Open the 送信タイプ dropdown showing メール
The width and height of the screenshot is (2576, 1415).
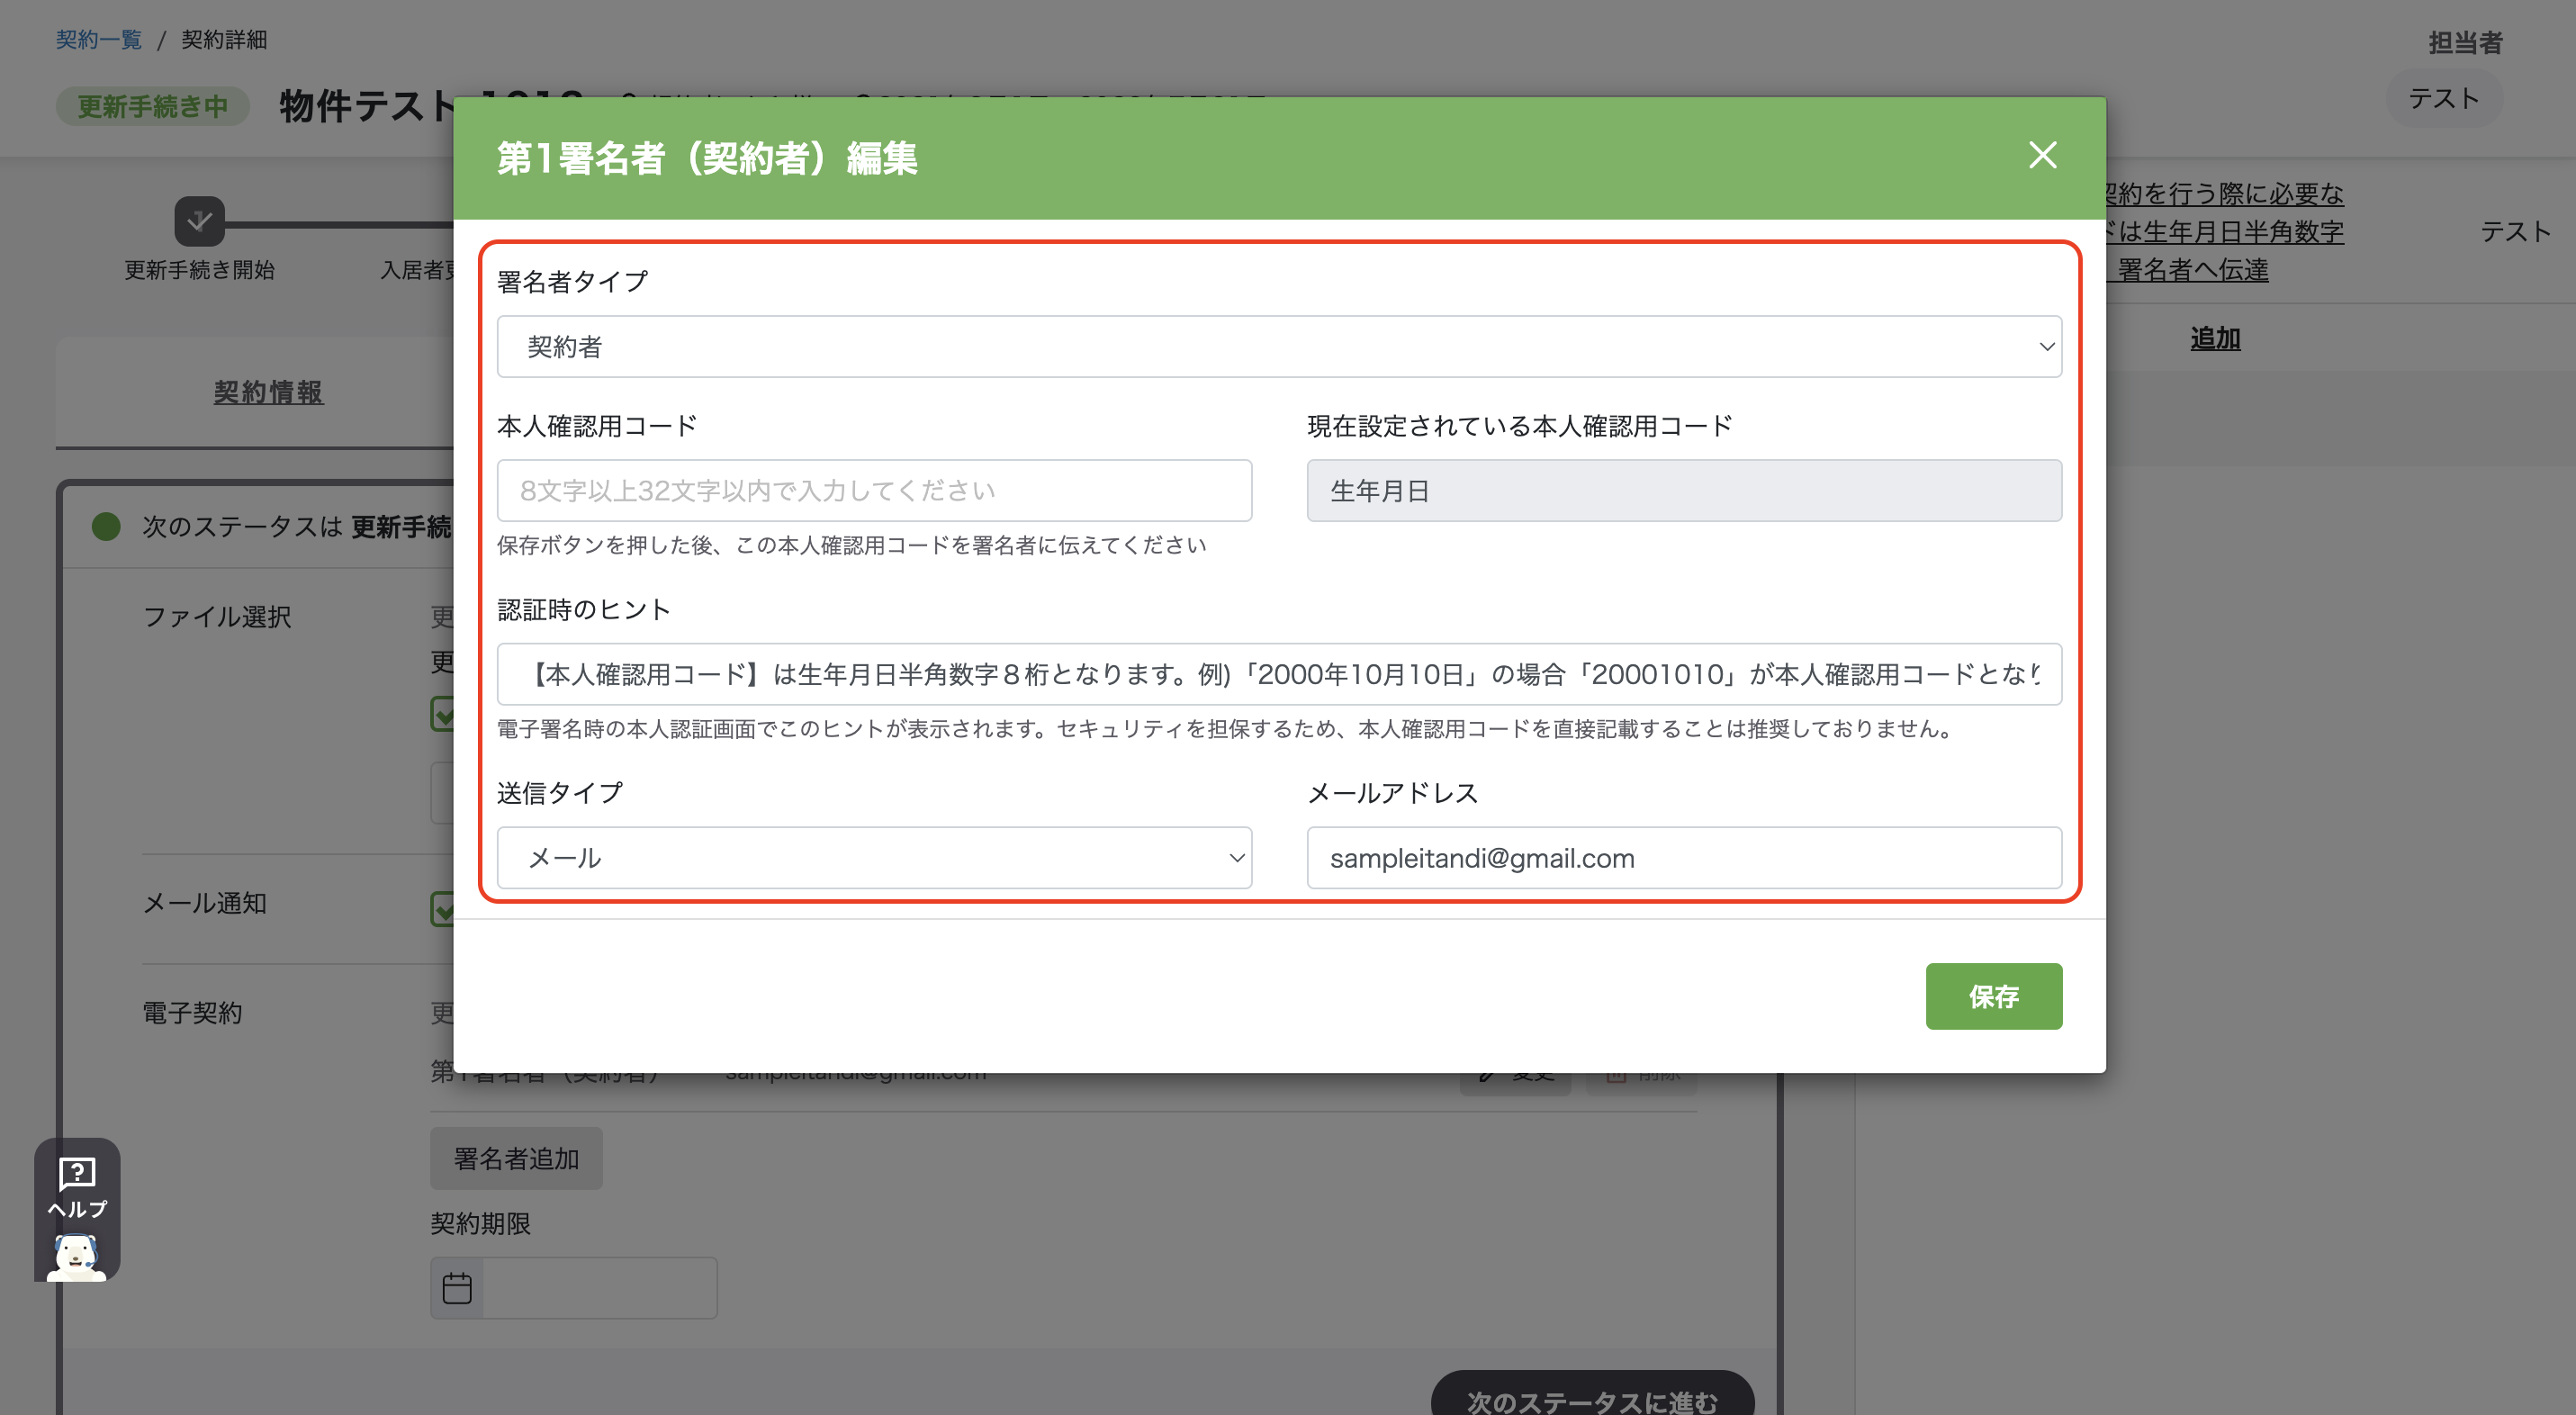pyautogui.click(x=874, y=858)
